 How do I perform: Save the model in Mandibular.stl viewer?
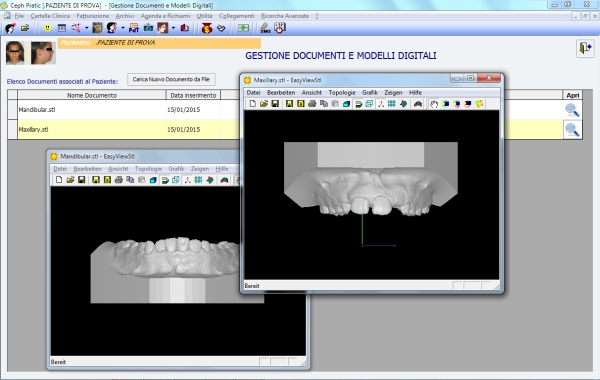point(82,180)
